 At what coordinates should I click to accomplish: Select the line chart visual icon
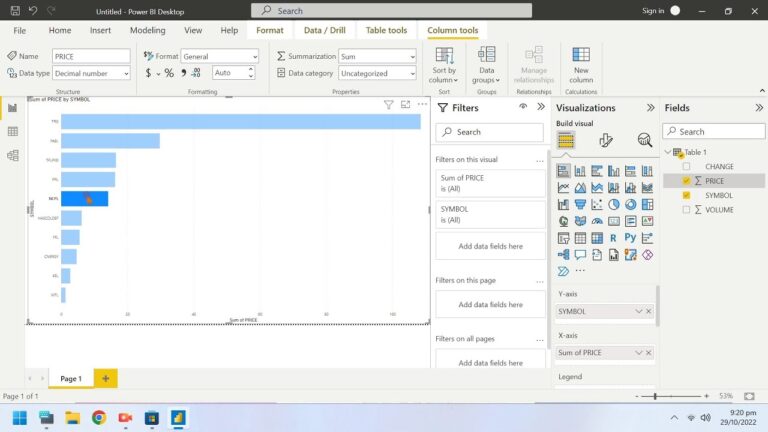[563, 187]
